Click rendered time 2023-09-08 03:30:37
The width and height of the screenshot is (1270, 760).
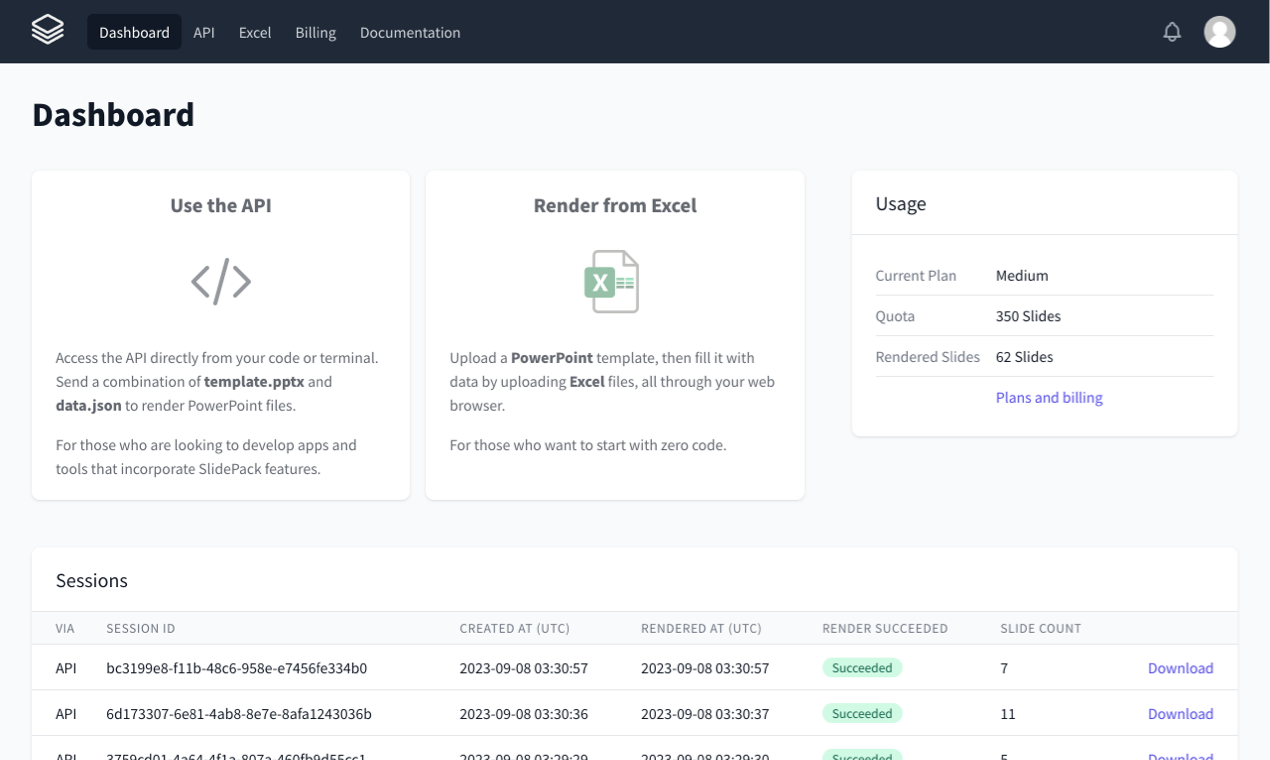pyautogui.click(x=705, y=714)
